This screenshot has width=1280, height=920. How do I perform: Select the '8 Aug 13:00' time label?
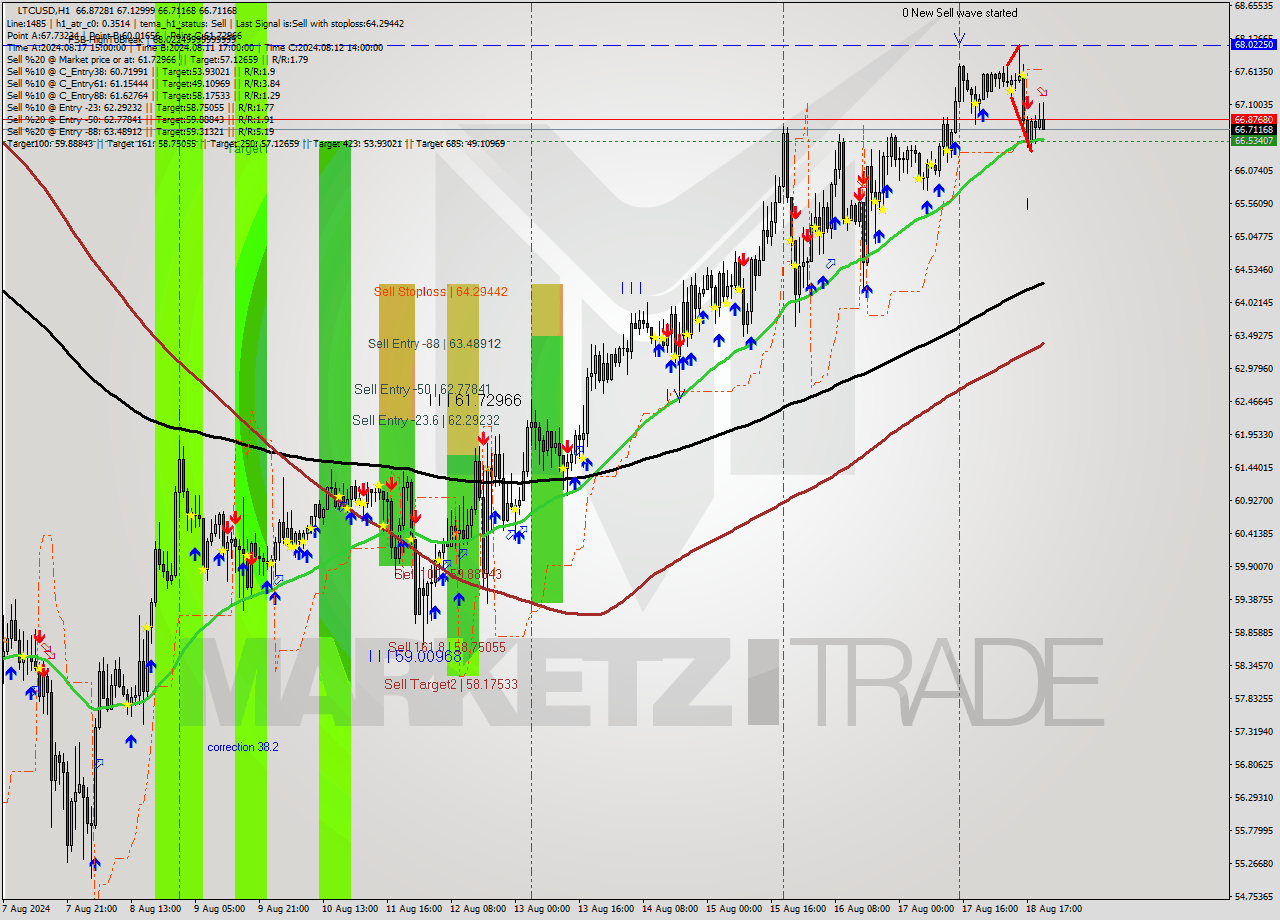(x=155, y=909)
